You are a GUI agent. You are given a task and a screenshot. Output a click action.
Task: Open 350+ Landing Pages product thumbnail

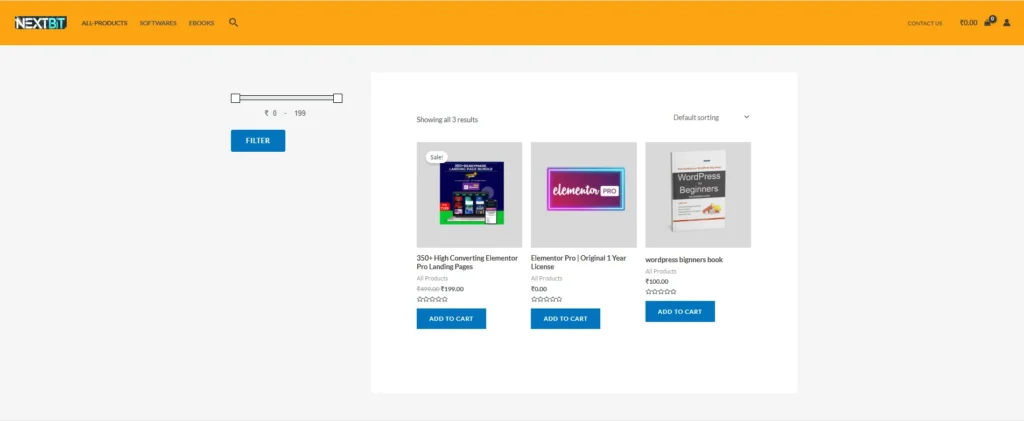[x=470, y=195]
